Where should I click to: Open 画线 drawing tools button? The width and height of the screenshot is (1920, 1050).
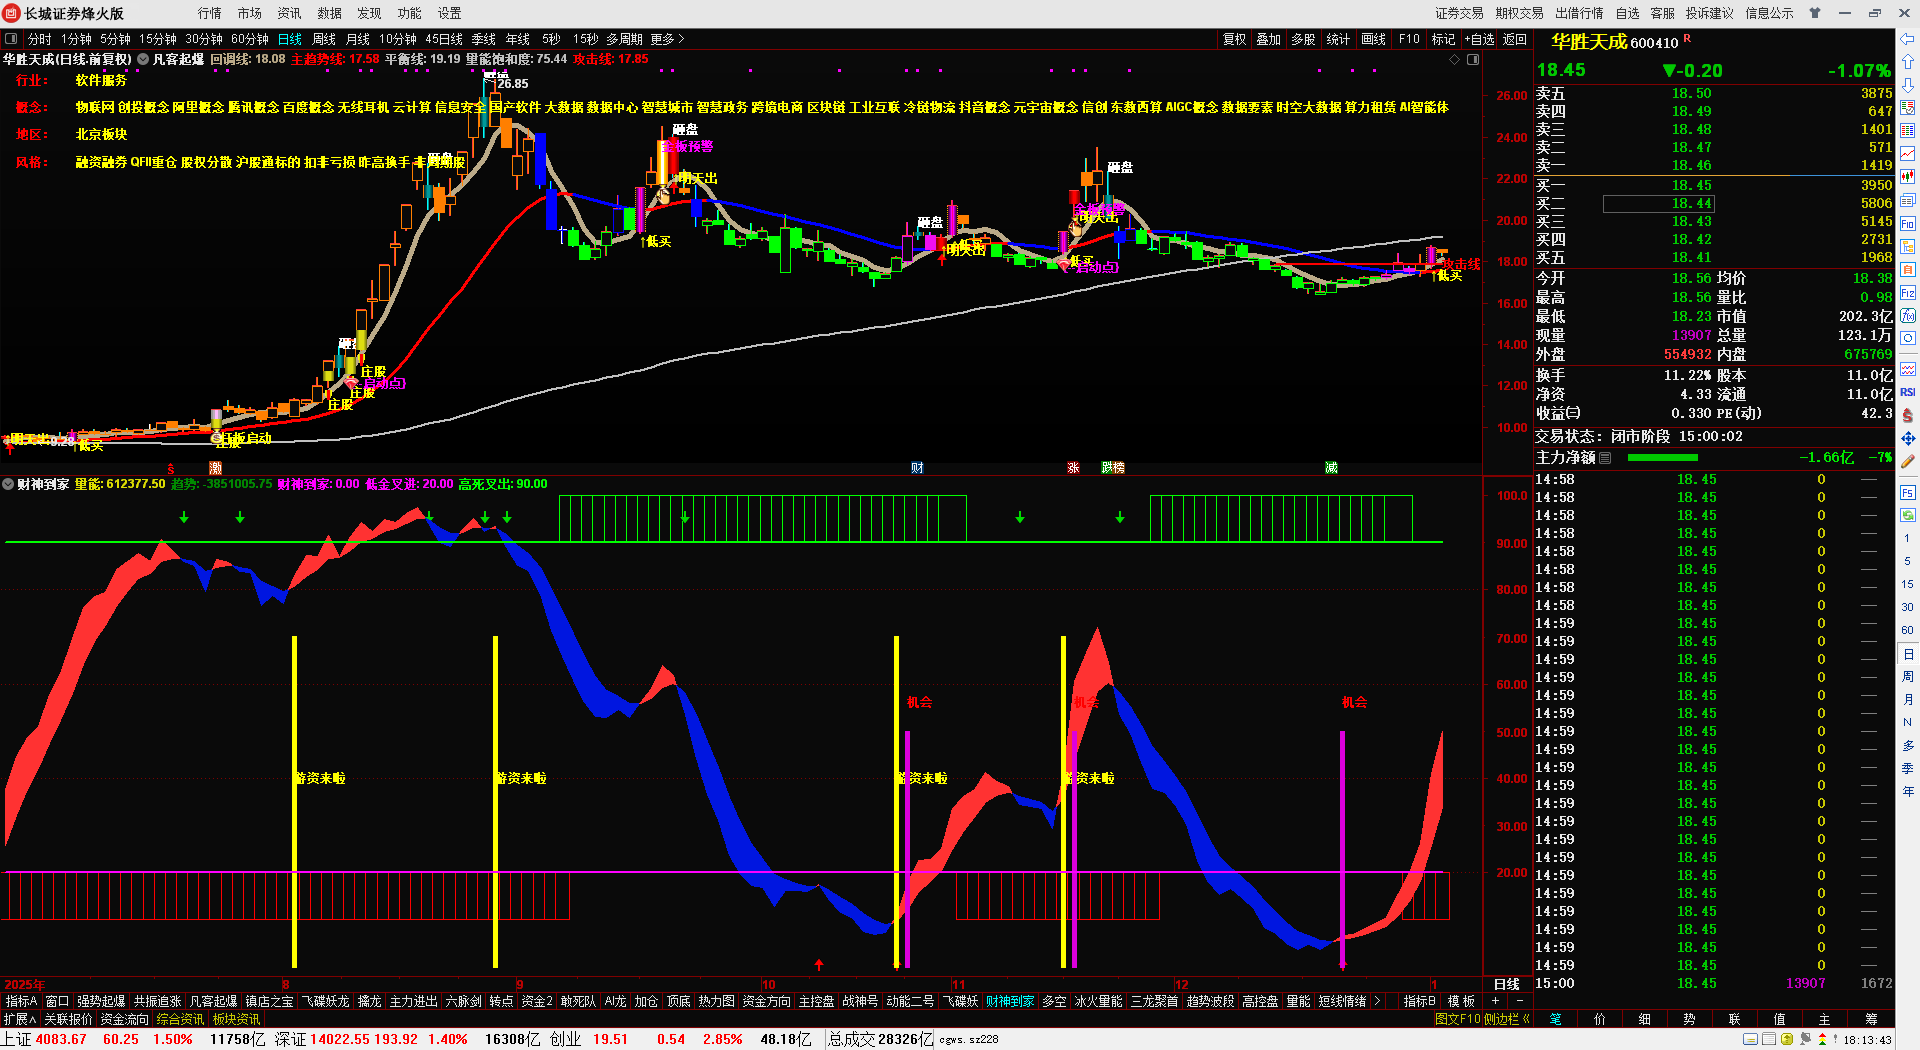[1374, 39]
